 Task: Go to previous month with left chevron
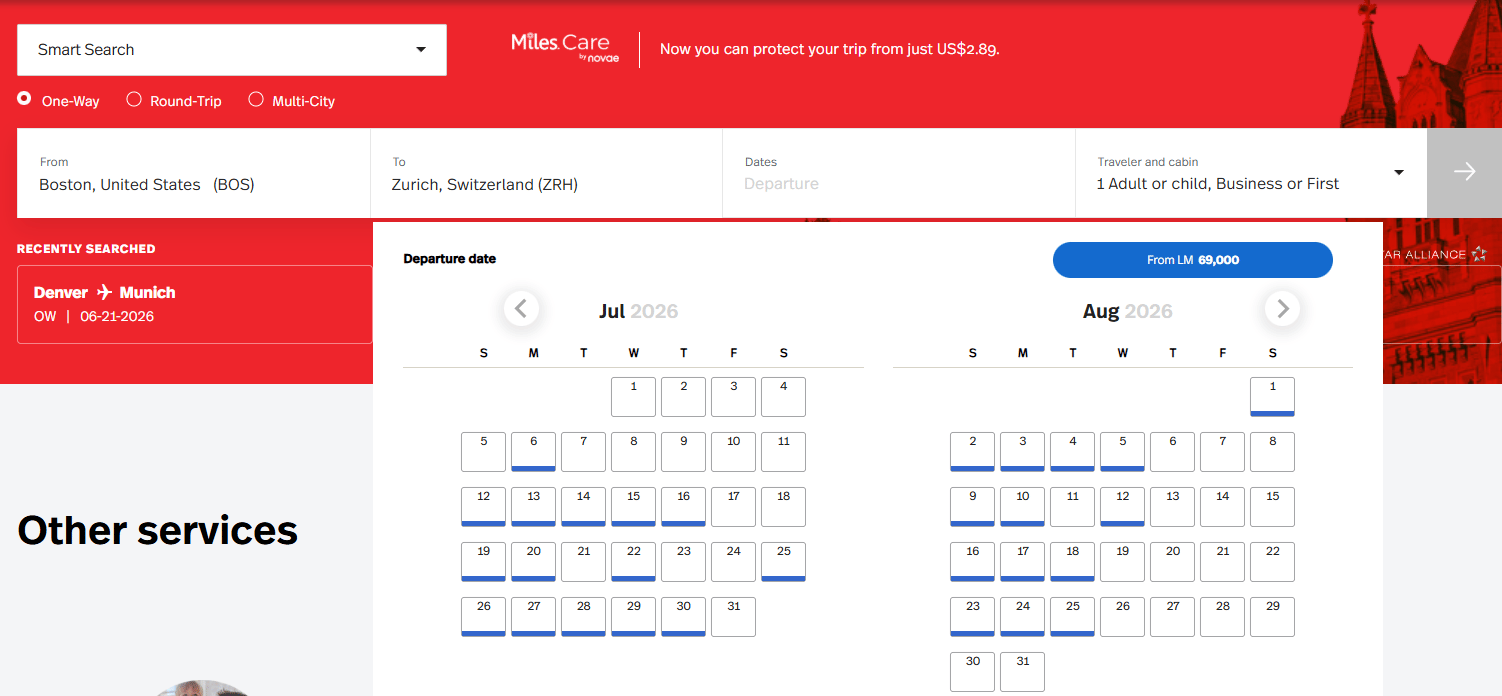pyautogui.click(x=521, y=308)
